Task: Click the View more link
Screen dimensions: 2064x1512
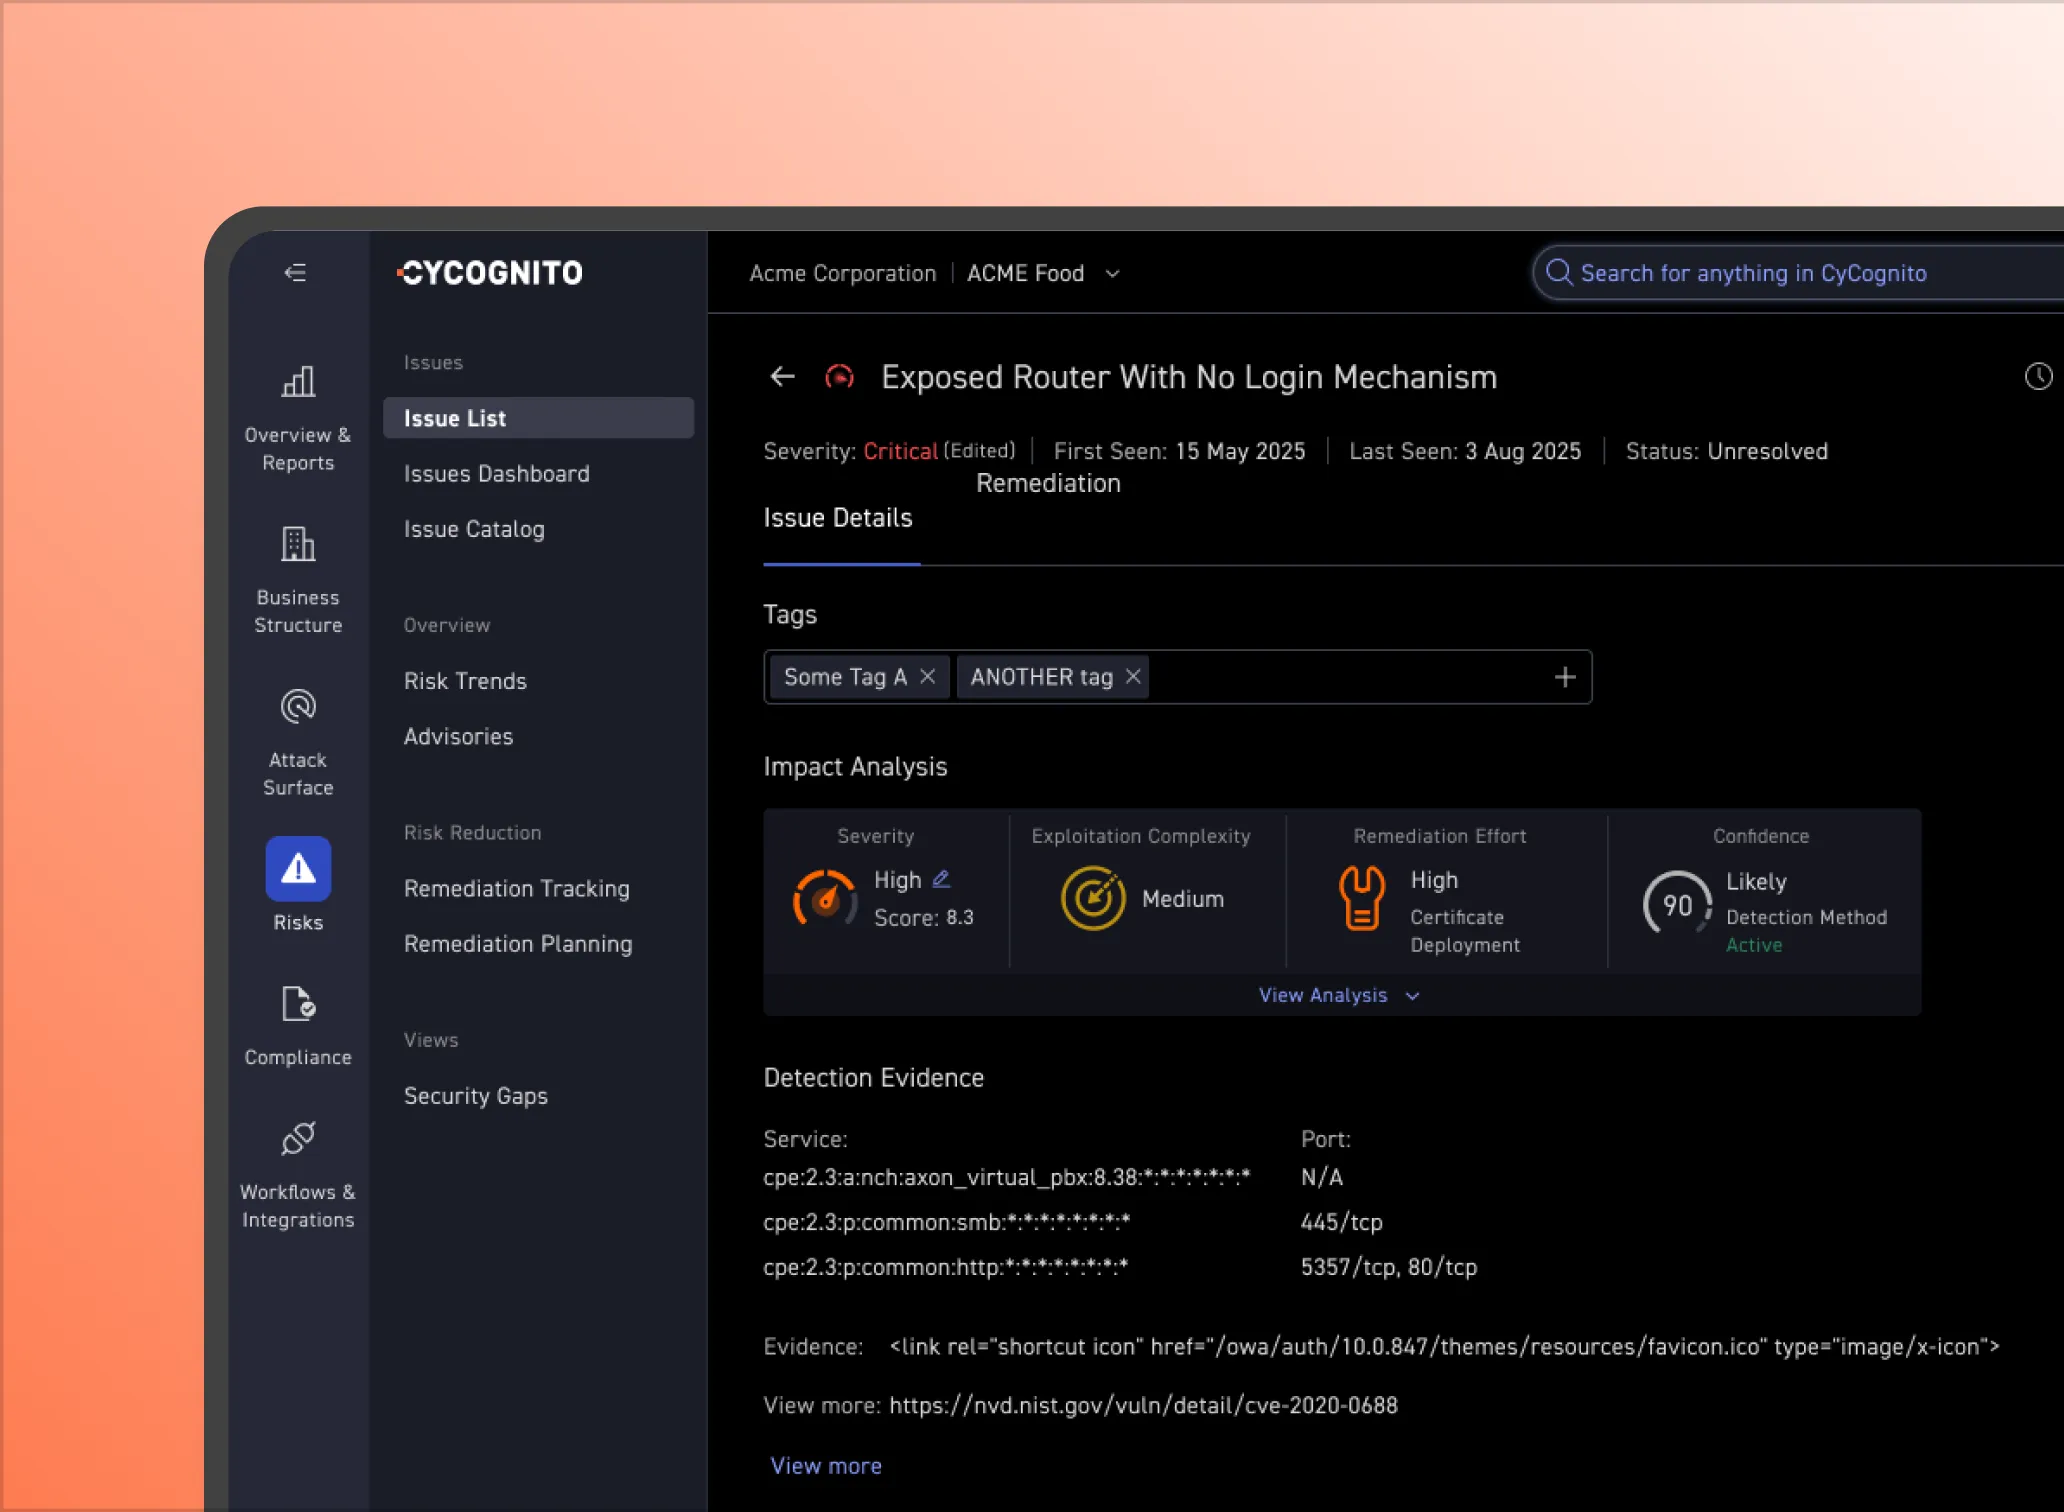Action: pyautogui.click(x=826, y=1466)
